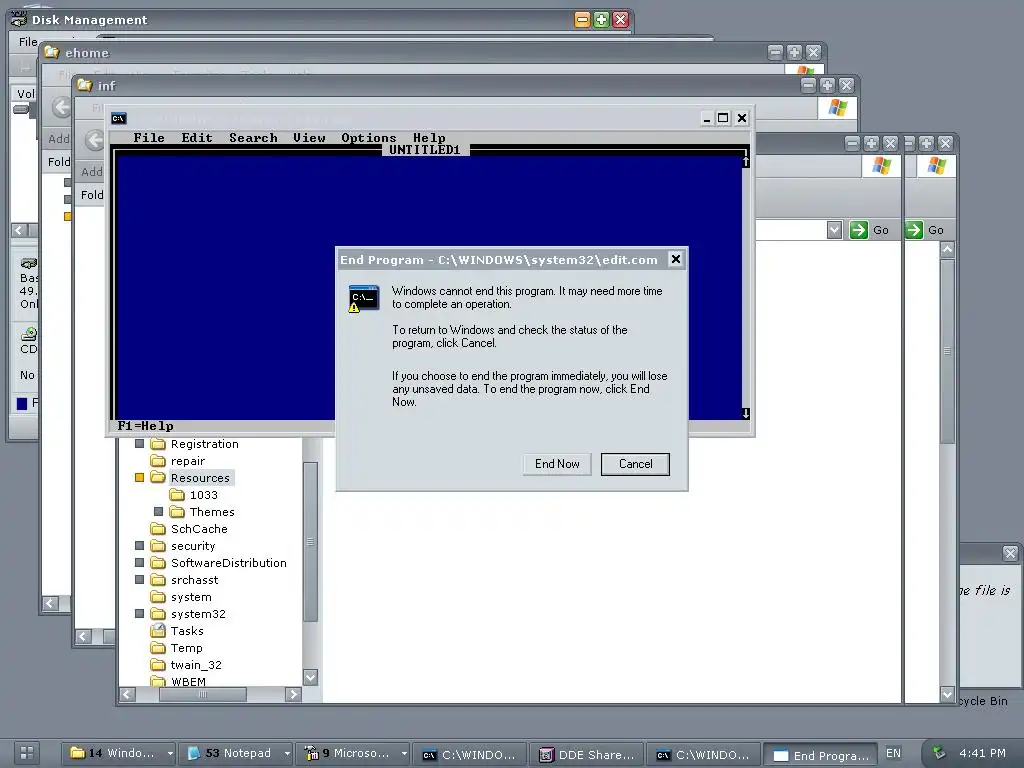The width and height of the screenshot is (1024, 768).
Task: Click the basic disk icon in Disk Management
Action: 29,264
